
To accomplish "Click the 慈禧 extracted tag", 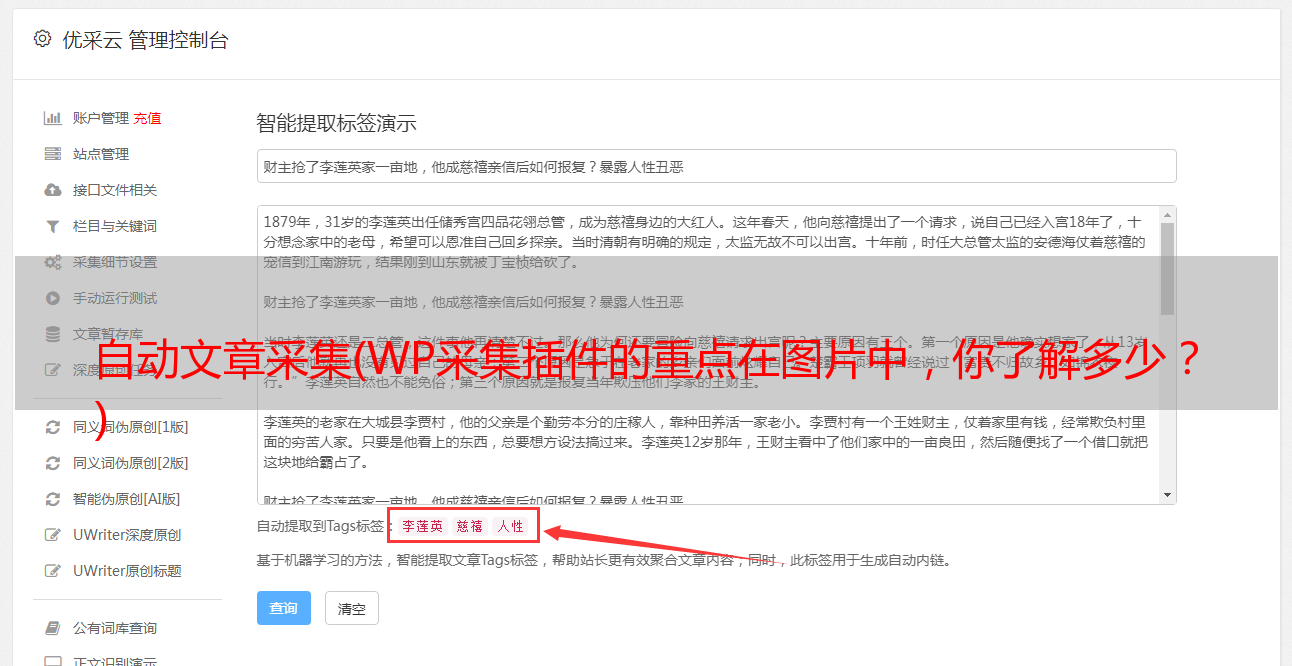I will pos(470,526).
